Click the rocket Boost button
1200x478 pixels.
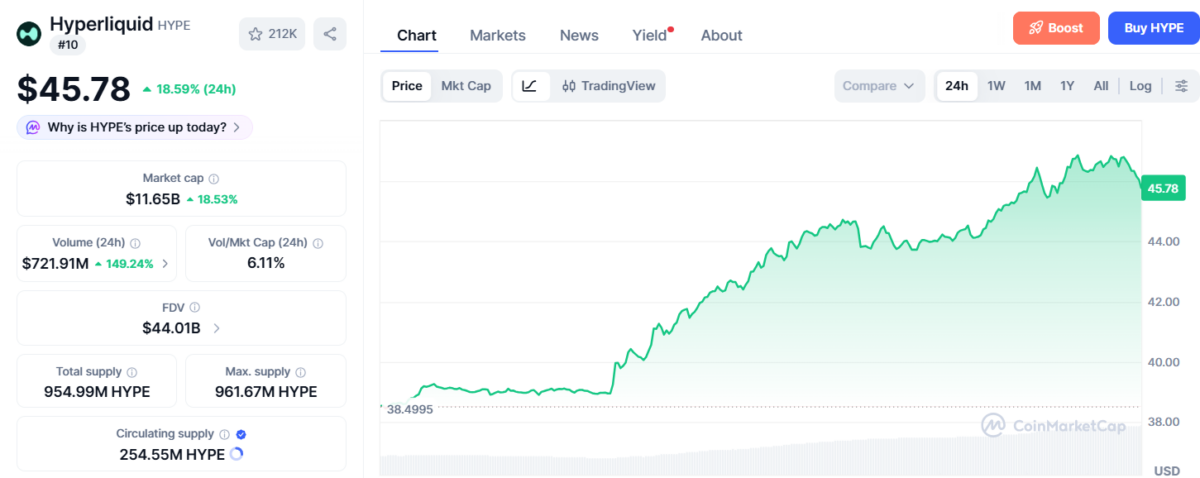1056,28
